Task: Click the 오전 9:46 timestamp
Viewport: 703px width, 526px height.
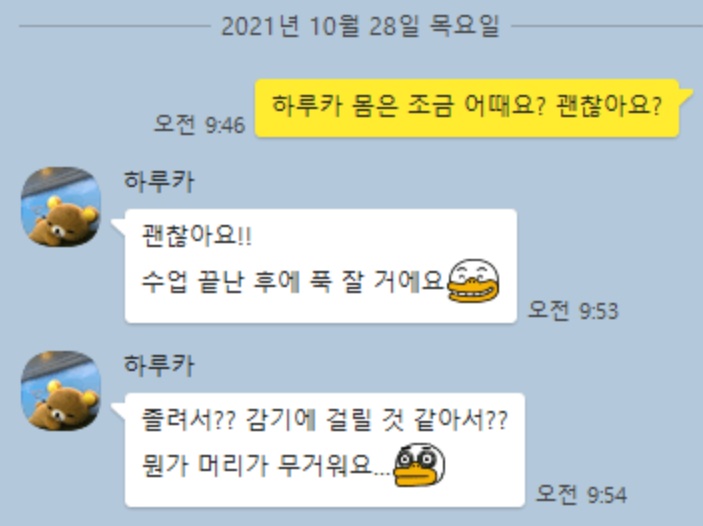Action: pyautogui.click(x=200, y=124)
